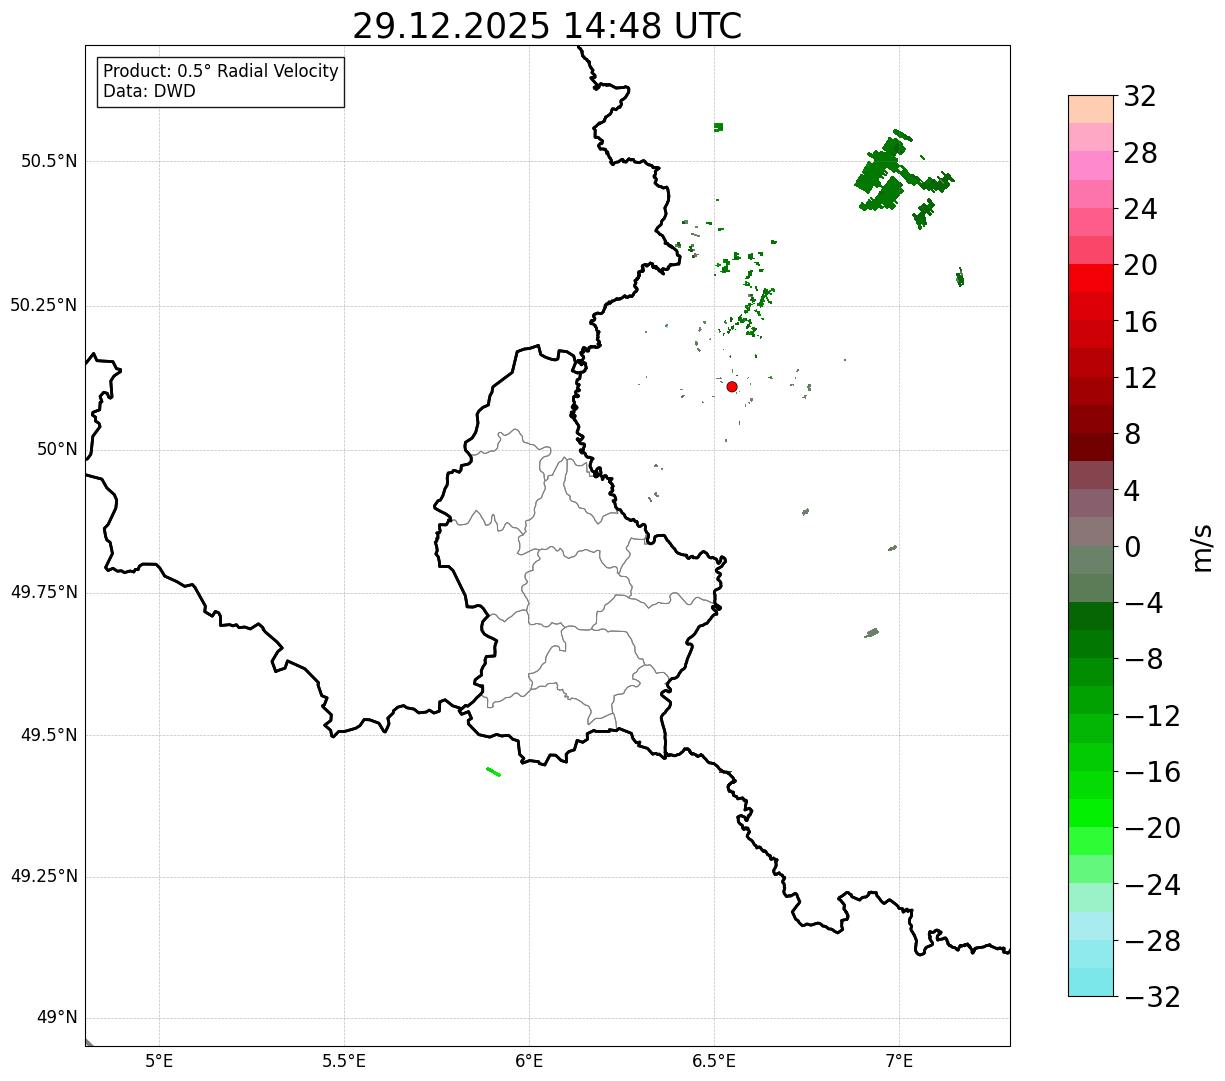The height and width of the screenshot is (1081, 1225).
Task: Click the 6°E longitude label
Action: click(529, 1060)
